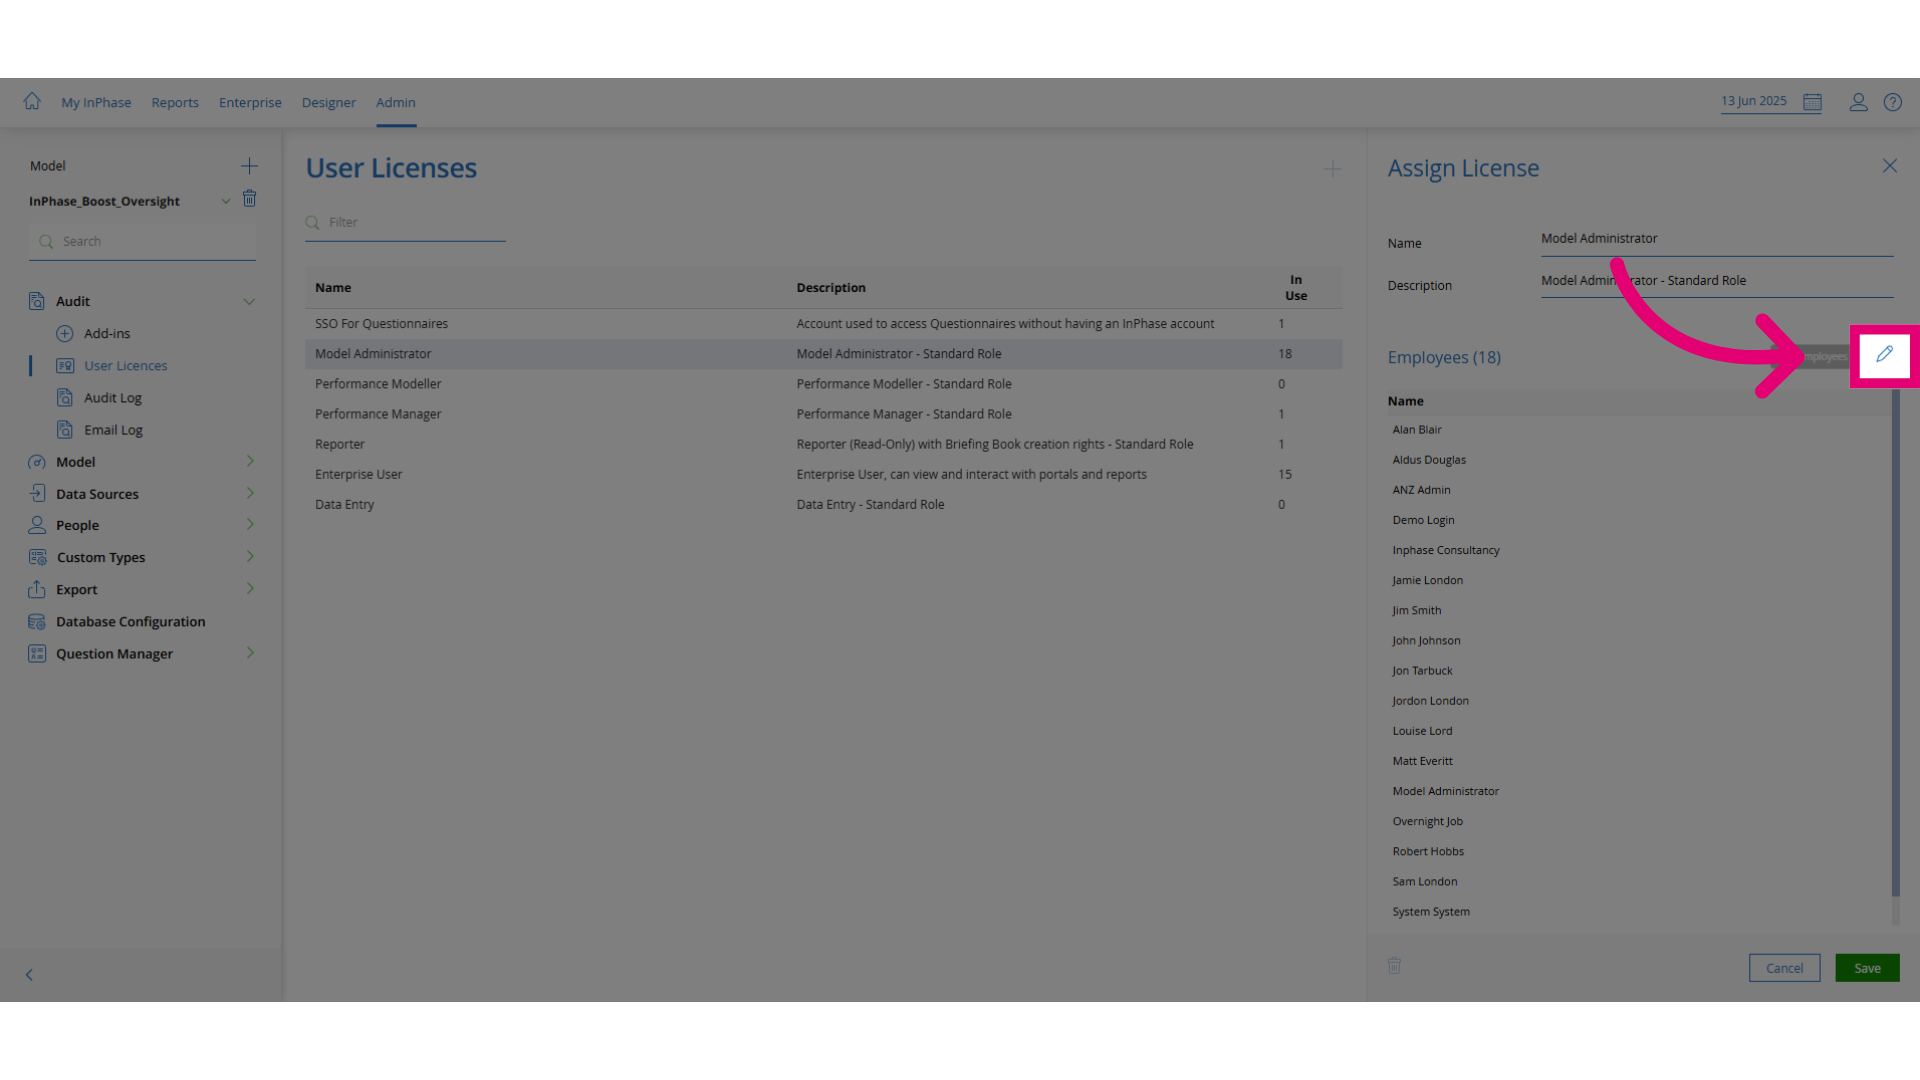Click the Question Manager icon

point(37,653)
